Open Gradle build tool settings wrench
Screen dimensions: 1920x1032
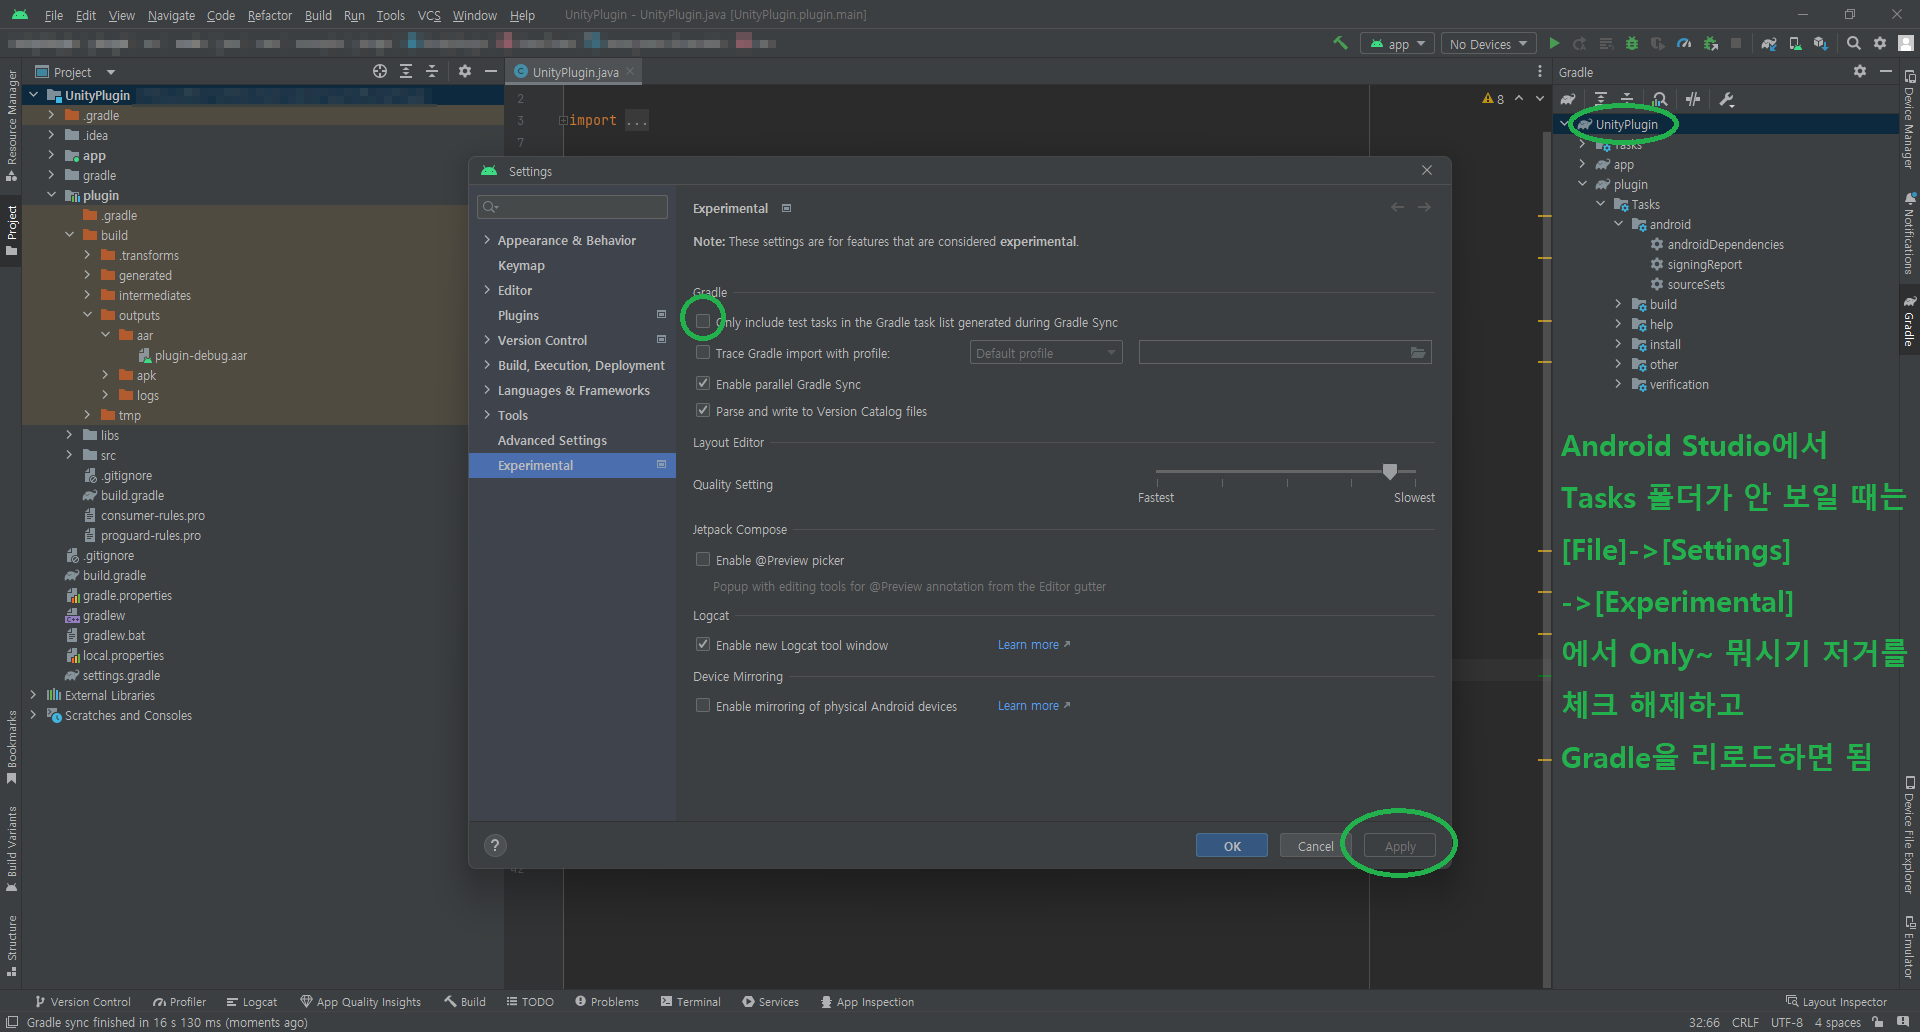tap(1726, 99)
